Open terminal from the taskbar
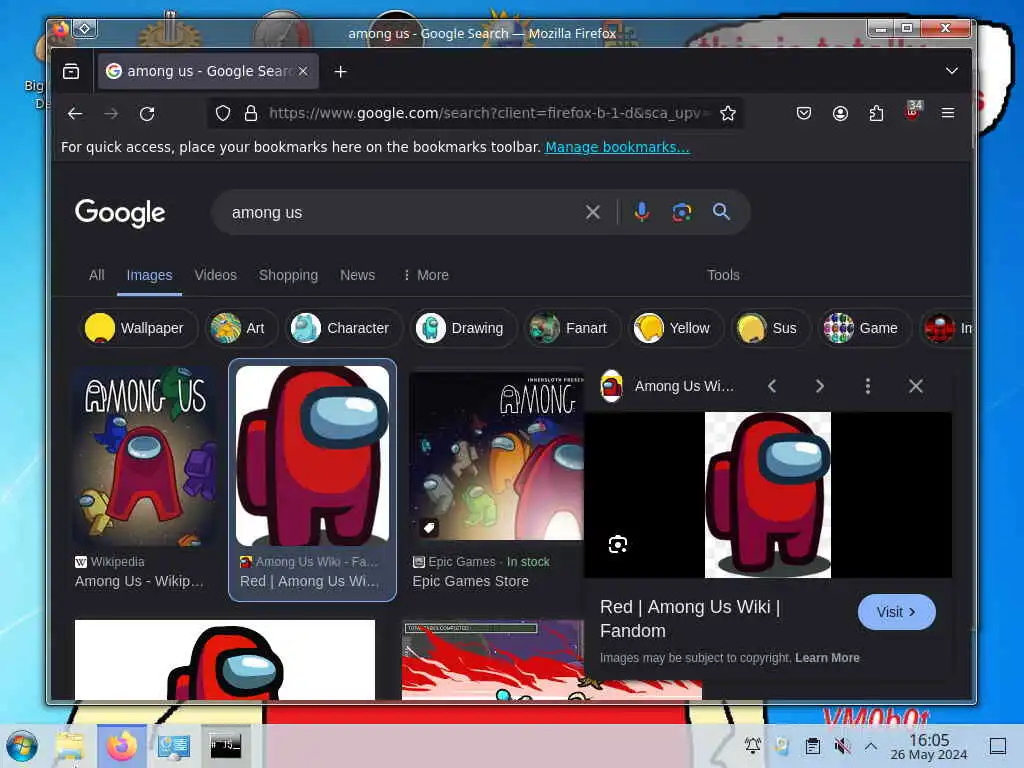 coord(225,746)
